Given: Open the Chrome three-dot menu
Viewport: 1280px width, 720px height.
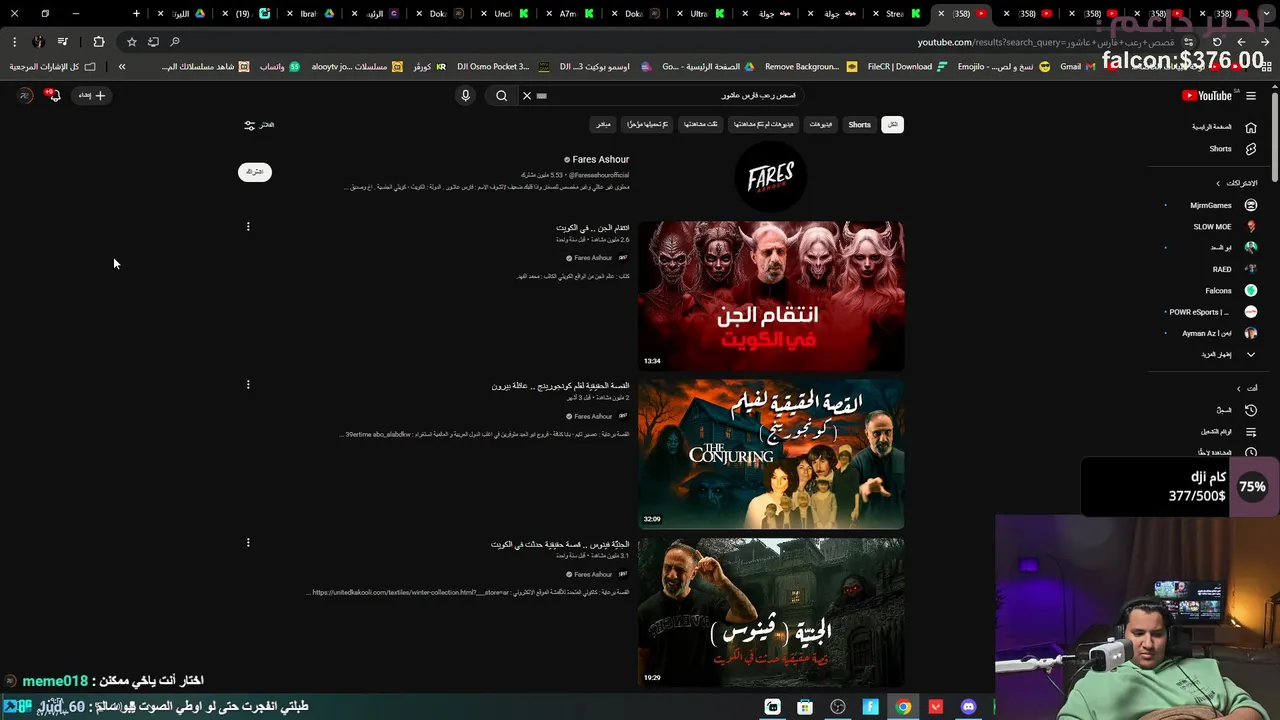Looking at the screenshot, I should point(14,42).
